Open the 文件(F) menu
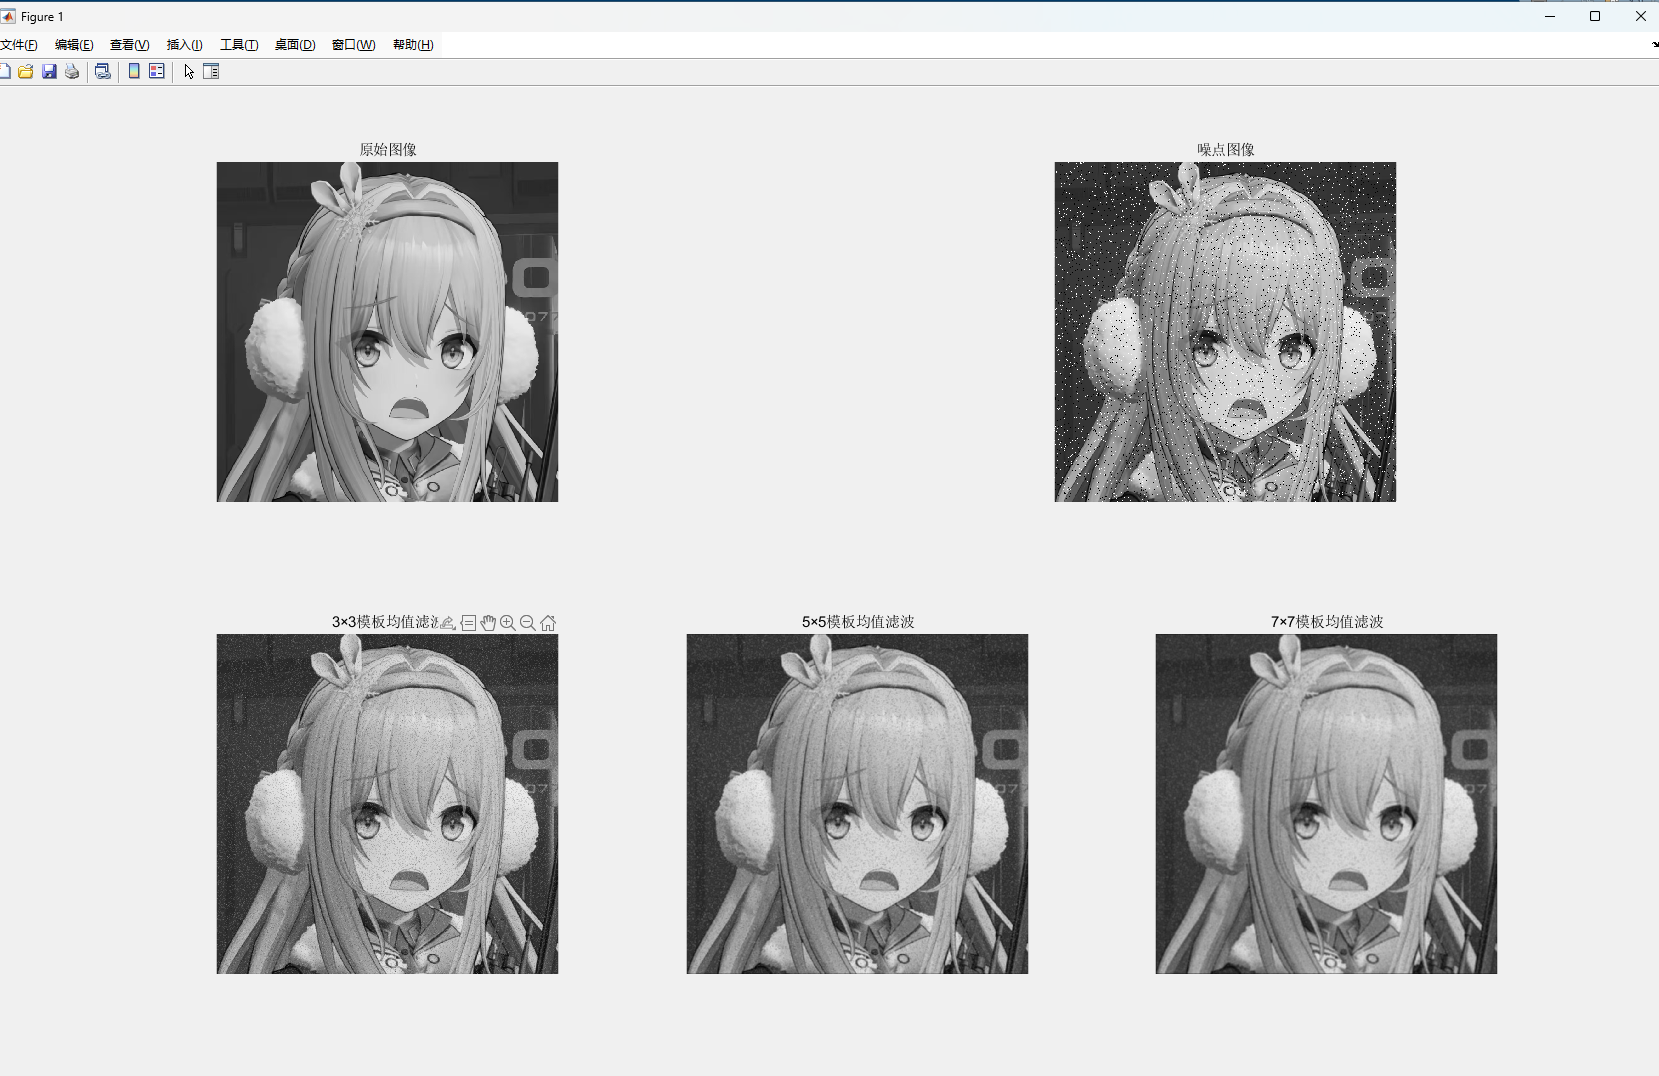The height and width of the screenshot is (1076, 1659). pos(19,45)
